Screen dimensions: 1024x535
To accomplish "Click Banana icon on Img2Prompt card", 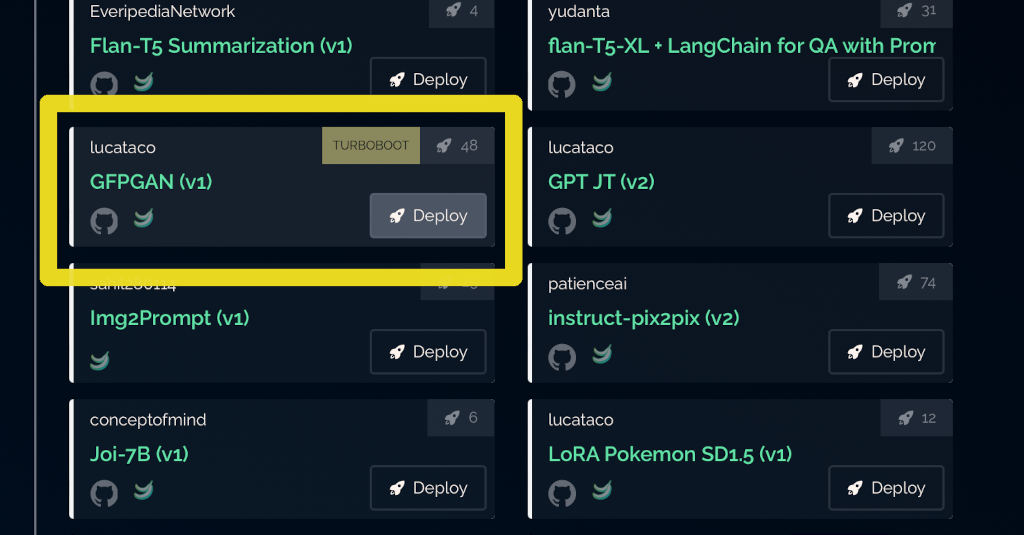I will pyautogui.click(x=100, y=360).
